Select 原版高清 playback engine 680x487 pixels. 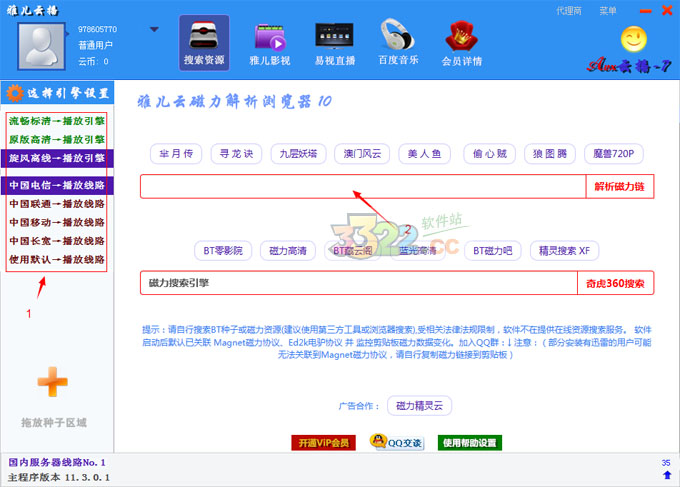[57, 140]
